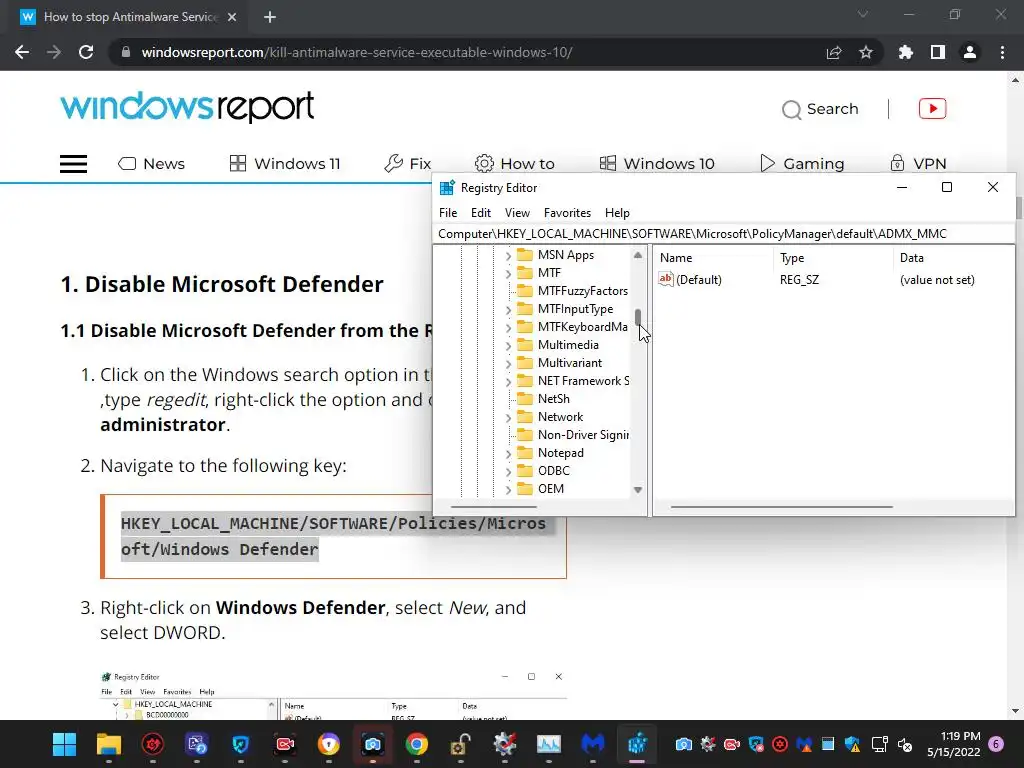Image resolution: width=1024 pixels, height=768 pixels.
Task: Expand the MTFKeyboardMa registry key
Action: (509, 327)
